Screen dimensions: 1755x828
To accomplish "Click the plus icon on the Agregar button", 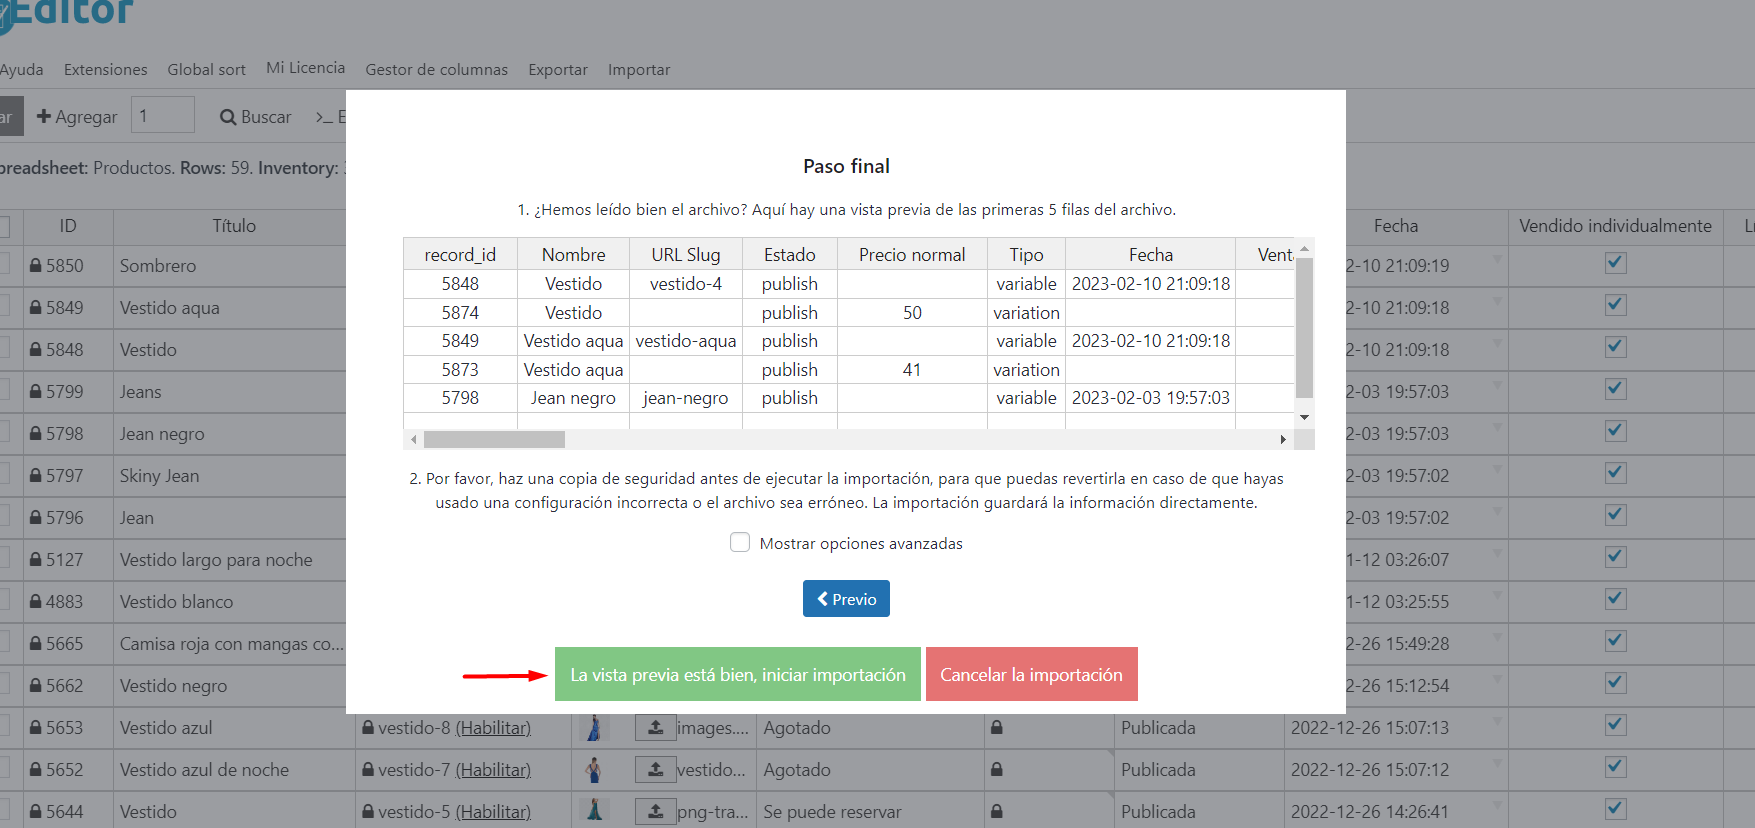I will pos(44,117).
